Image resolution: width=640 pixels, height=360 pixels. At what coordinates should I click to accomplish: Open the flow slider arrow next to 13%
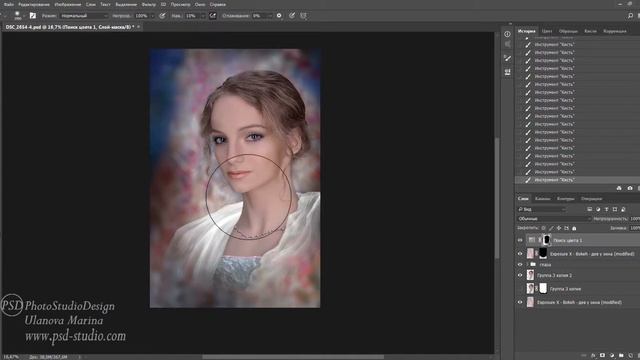point(203,16)
